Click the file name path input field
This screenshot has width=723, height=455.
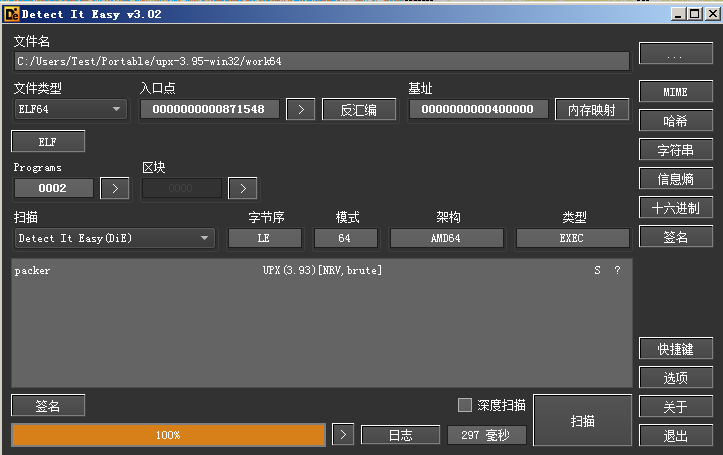[322, 61]
